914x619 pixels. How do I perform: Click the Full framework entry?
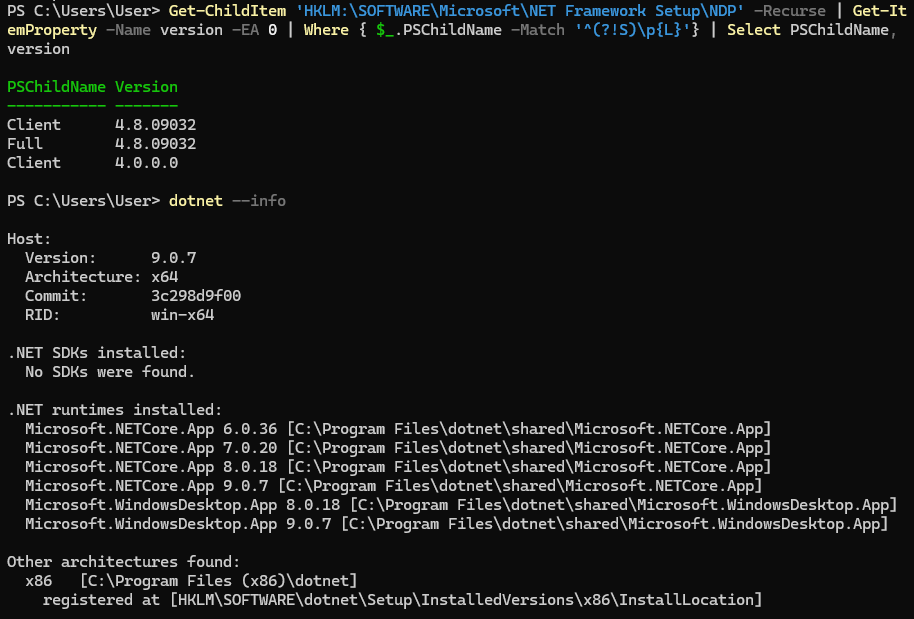point(26,143)
